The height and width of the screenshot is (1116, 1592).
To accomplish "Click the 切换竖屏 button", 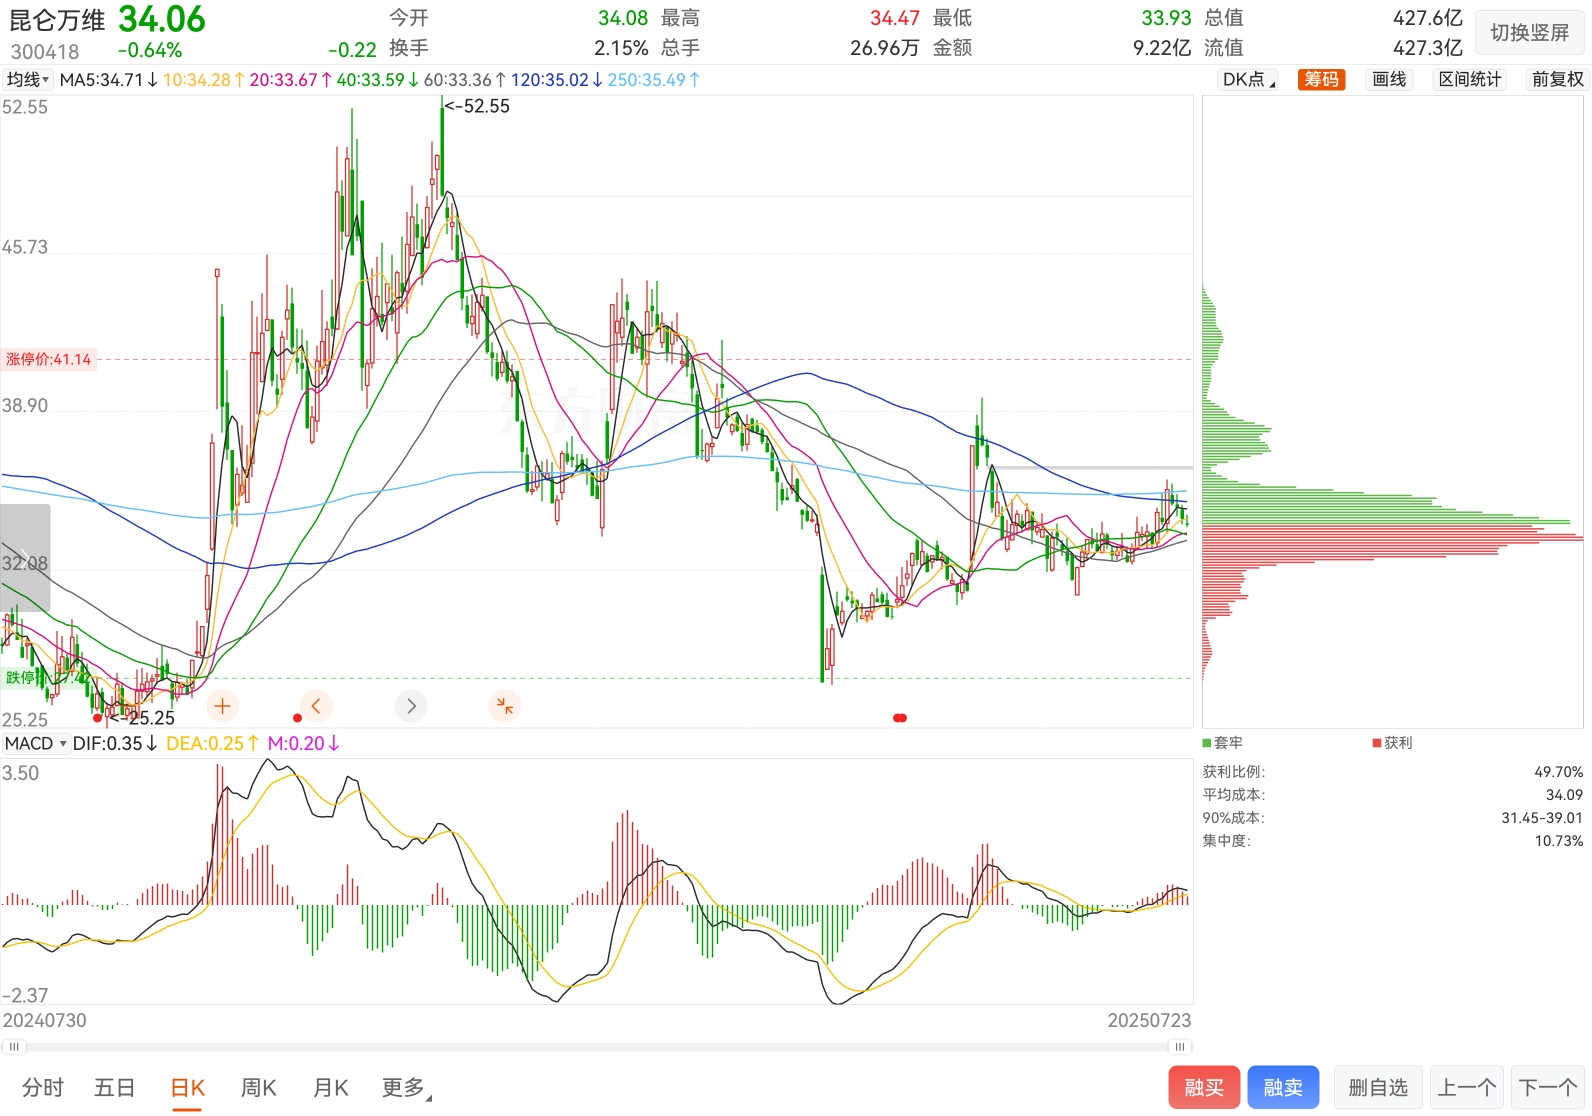I will [1530, 33].
